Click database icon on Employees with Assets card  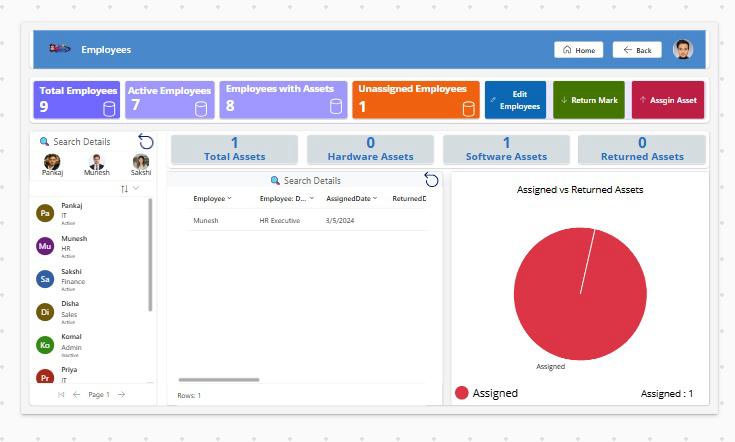coord(336,107)
